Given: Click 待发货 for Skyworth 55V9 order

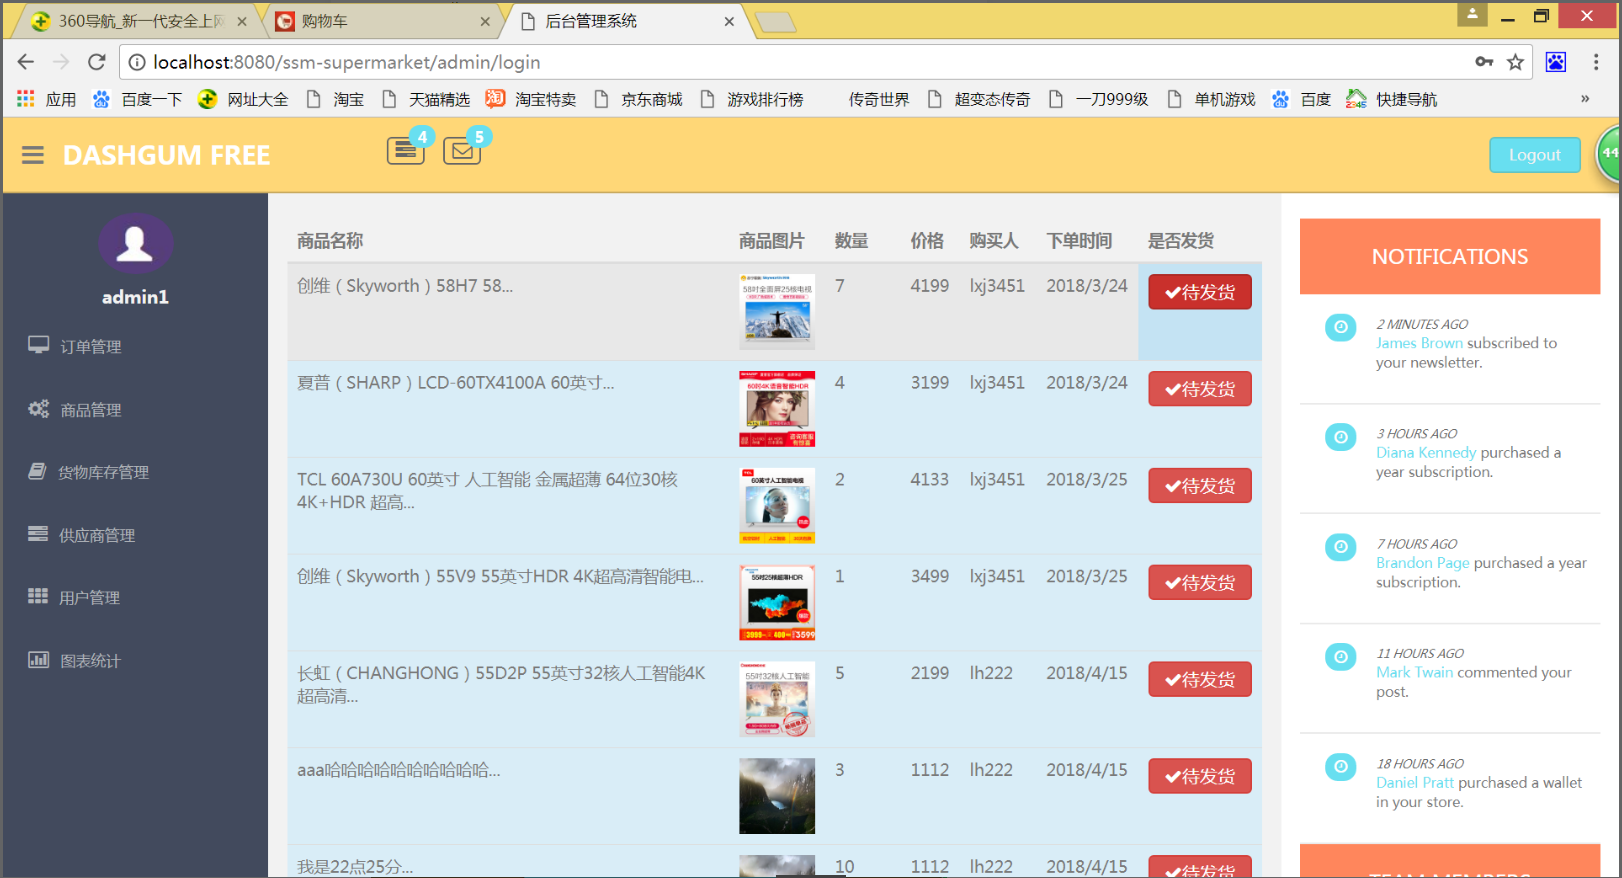Looking at the screenshot, I should [1200, 582].
